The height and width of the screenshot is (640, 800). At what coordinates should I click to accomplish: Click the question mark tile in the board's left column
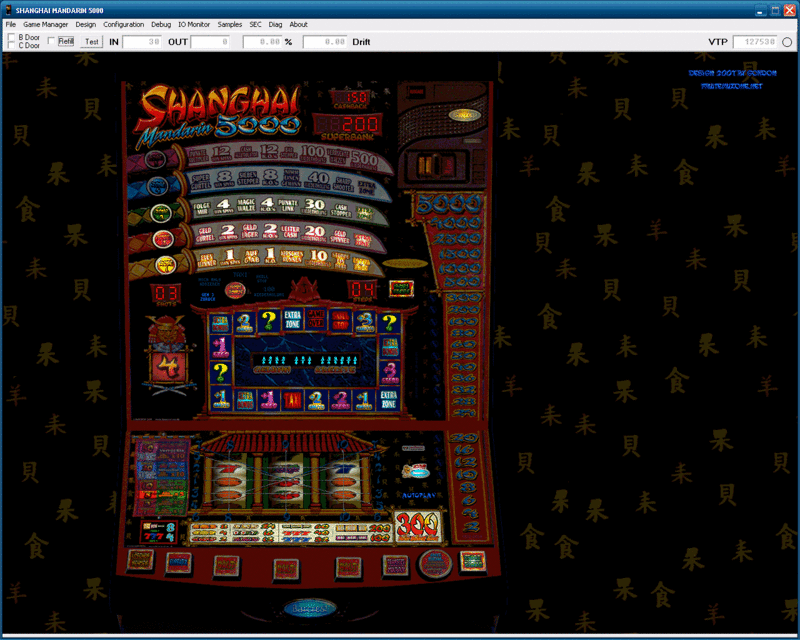point(220,373)
